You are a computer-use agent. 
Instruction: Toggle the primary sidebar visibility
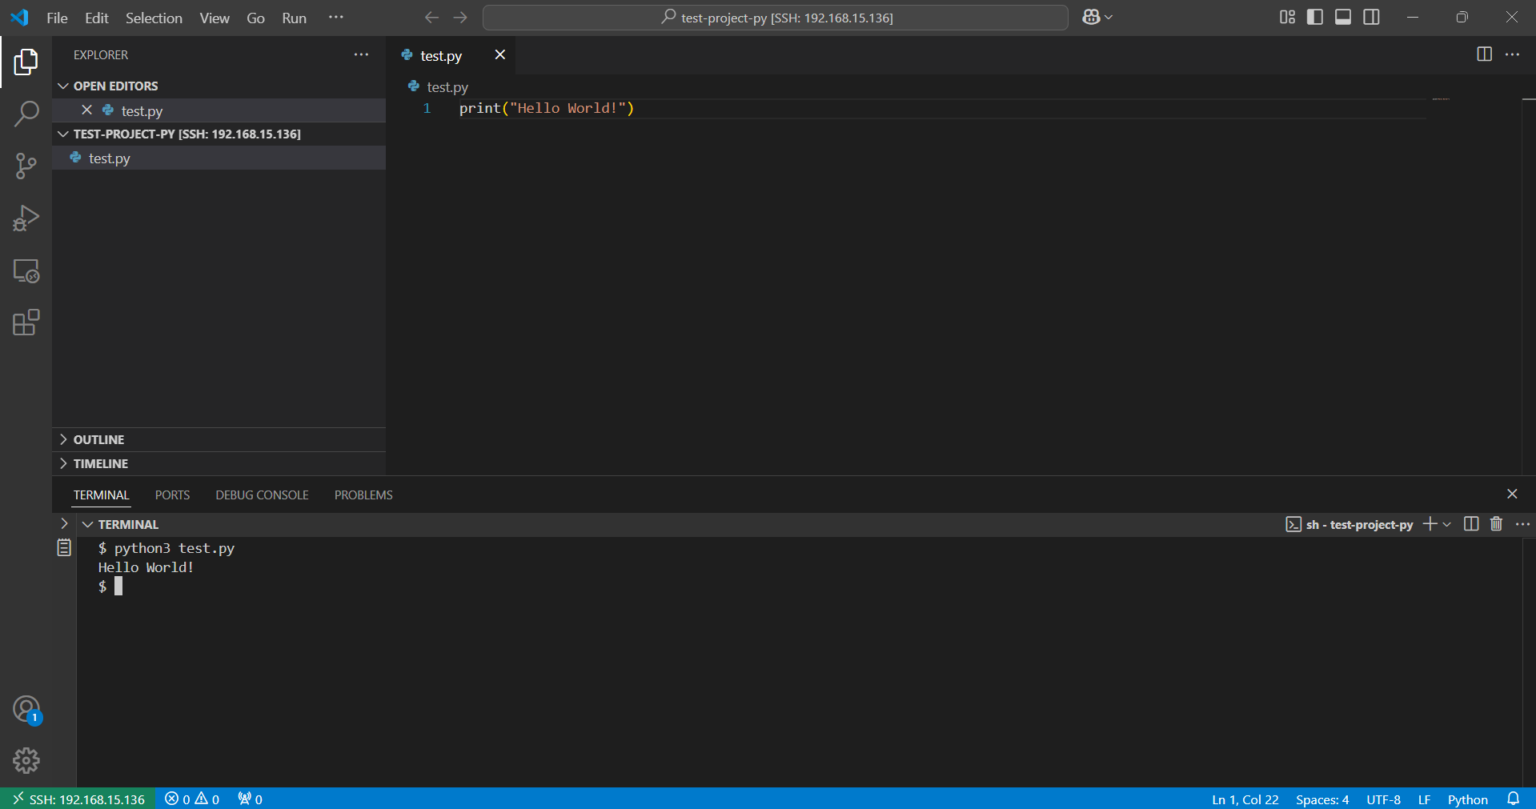tap(1314, 16)
